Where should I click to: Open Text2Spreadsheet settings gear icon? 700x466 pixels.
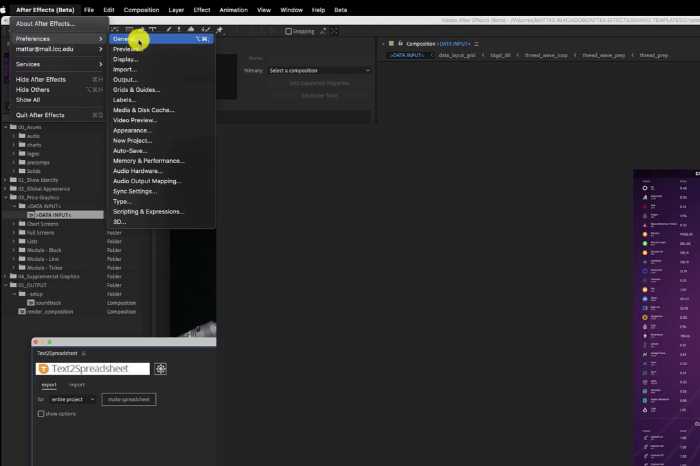point(161,369)
